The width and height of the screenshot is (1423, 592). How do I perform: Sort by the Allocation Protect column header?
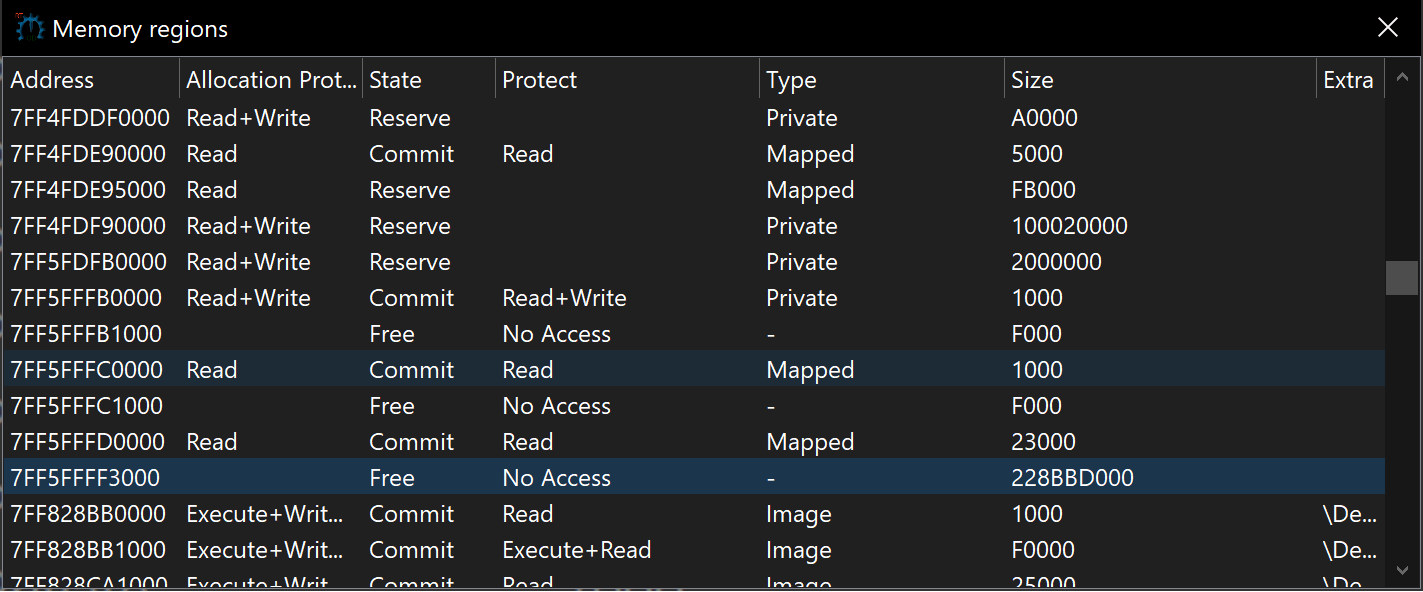[270, 80]
